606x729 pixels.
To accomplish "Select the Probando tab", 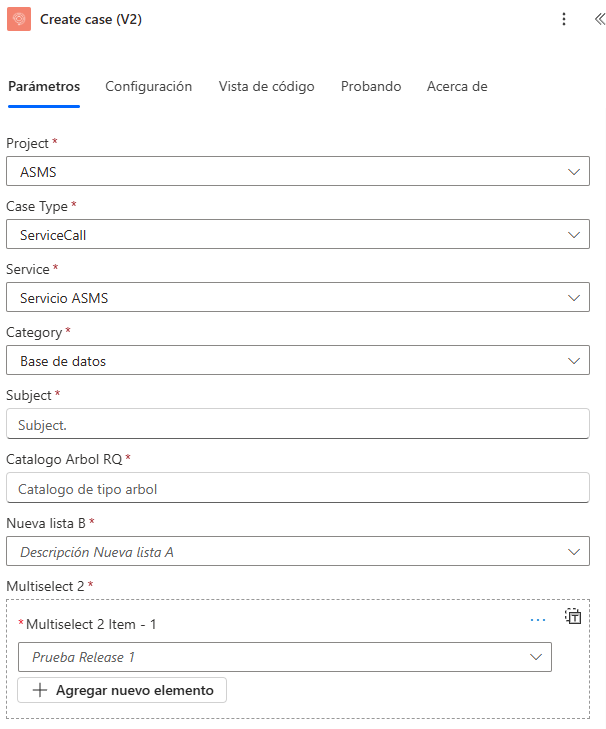I will tap(371, 87).
